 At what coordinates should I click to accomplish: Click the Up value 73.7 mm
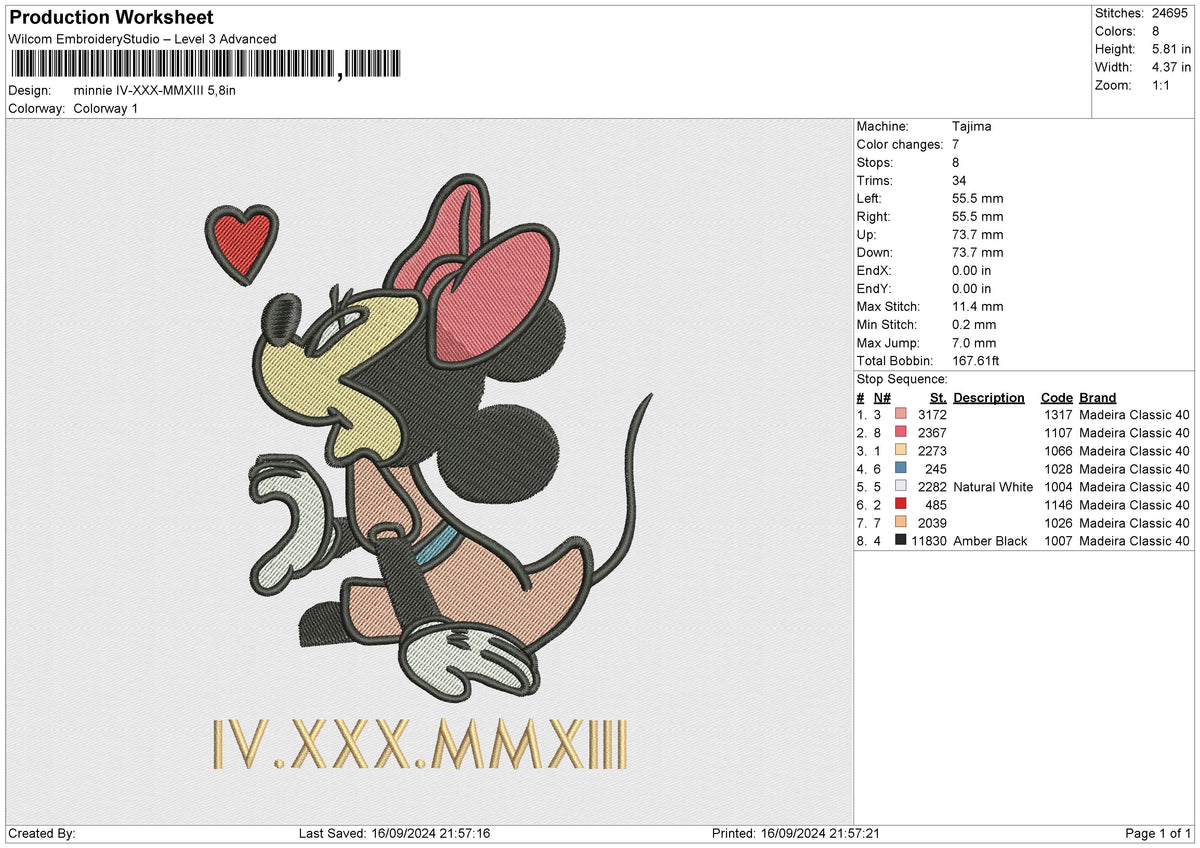pyautogui.click(x=977, y=235)
